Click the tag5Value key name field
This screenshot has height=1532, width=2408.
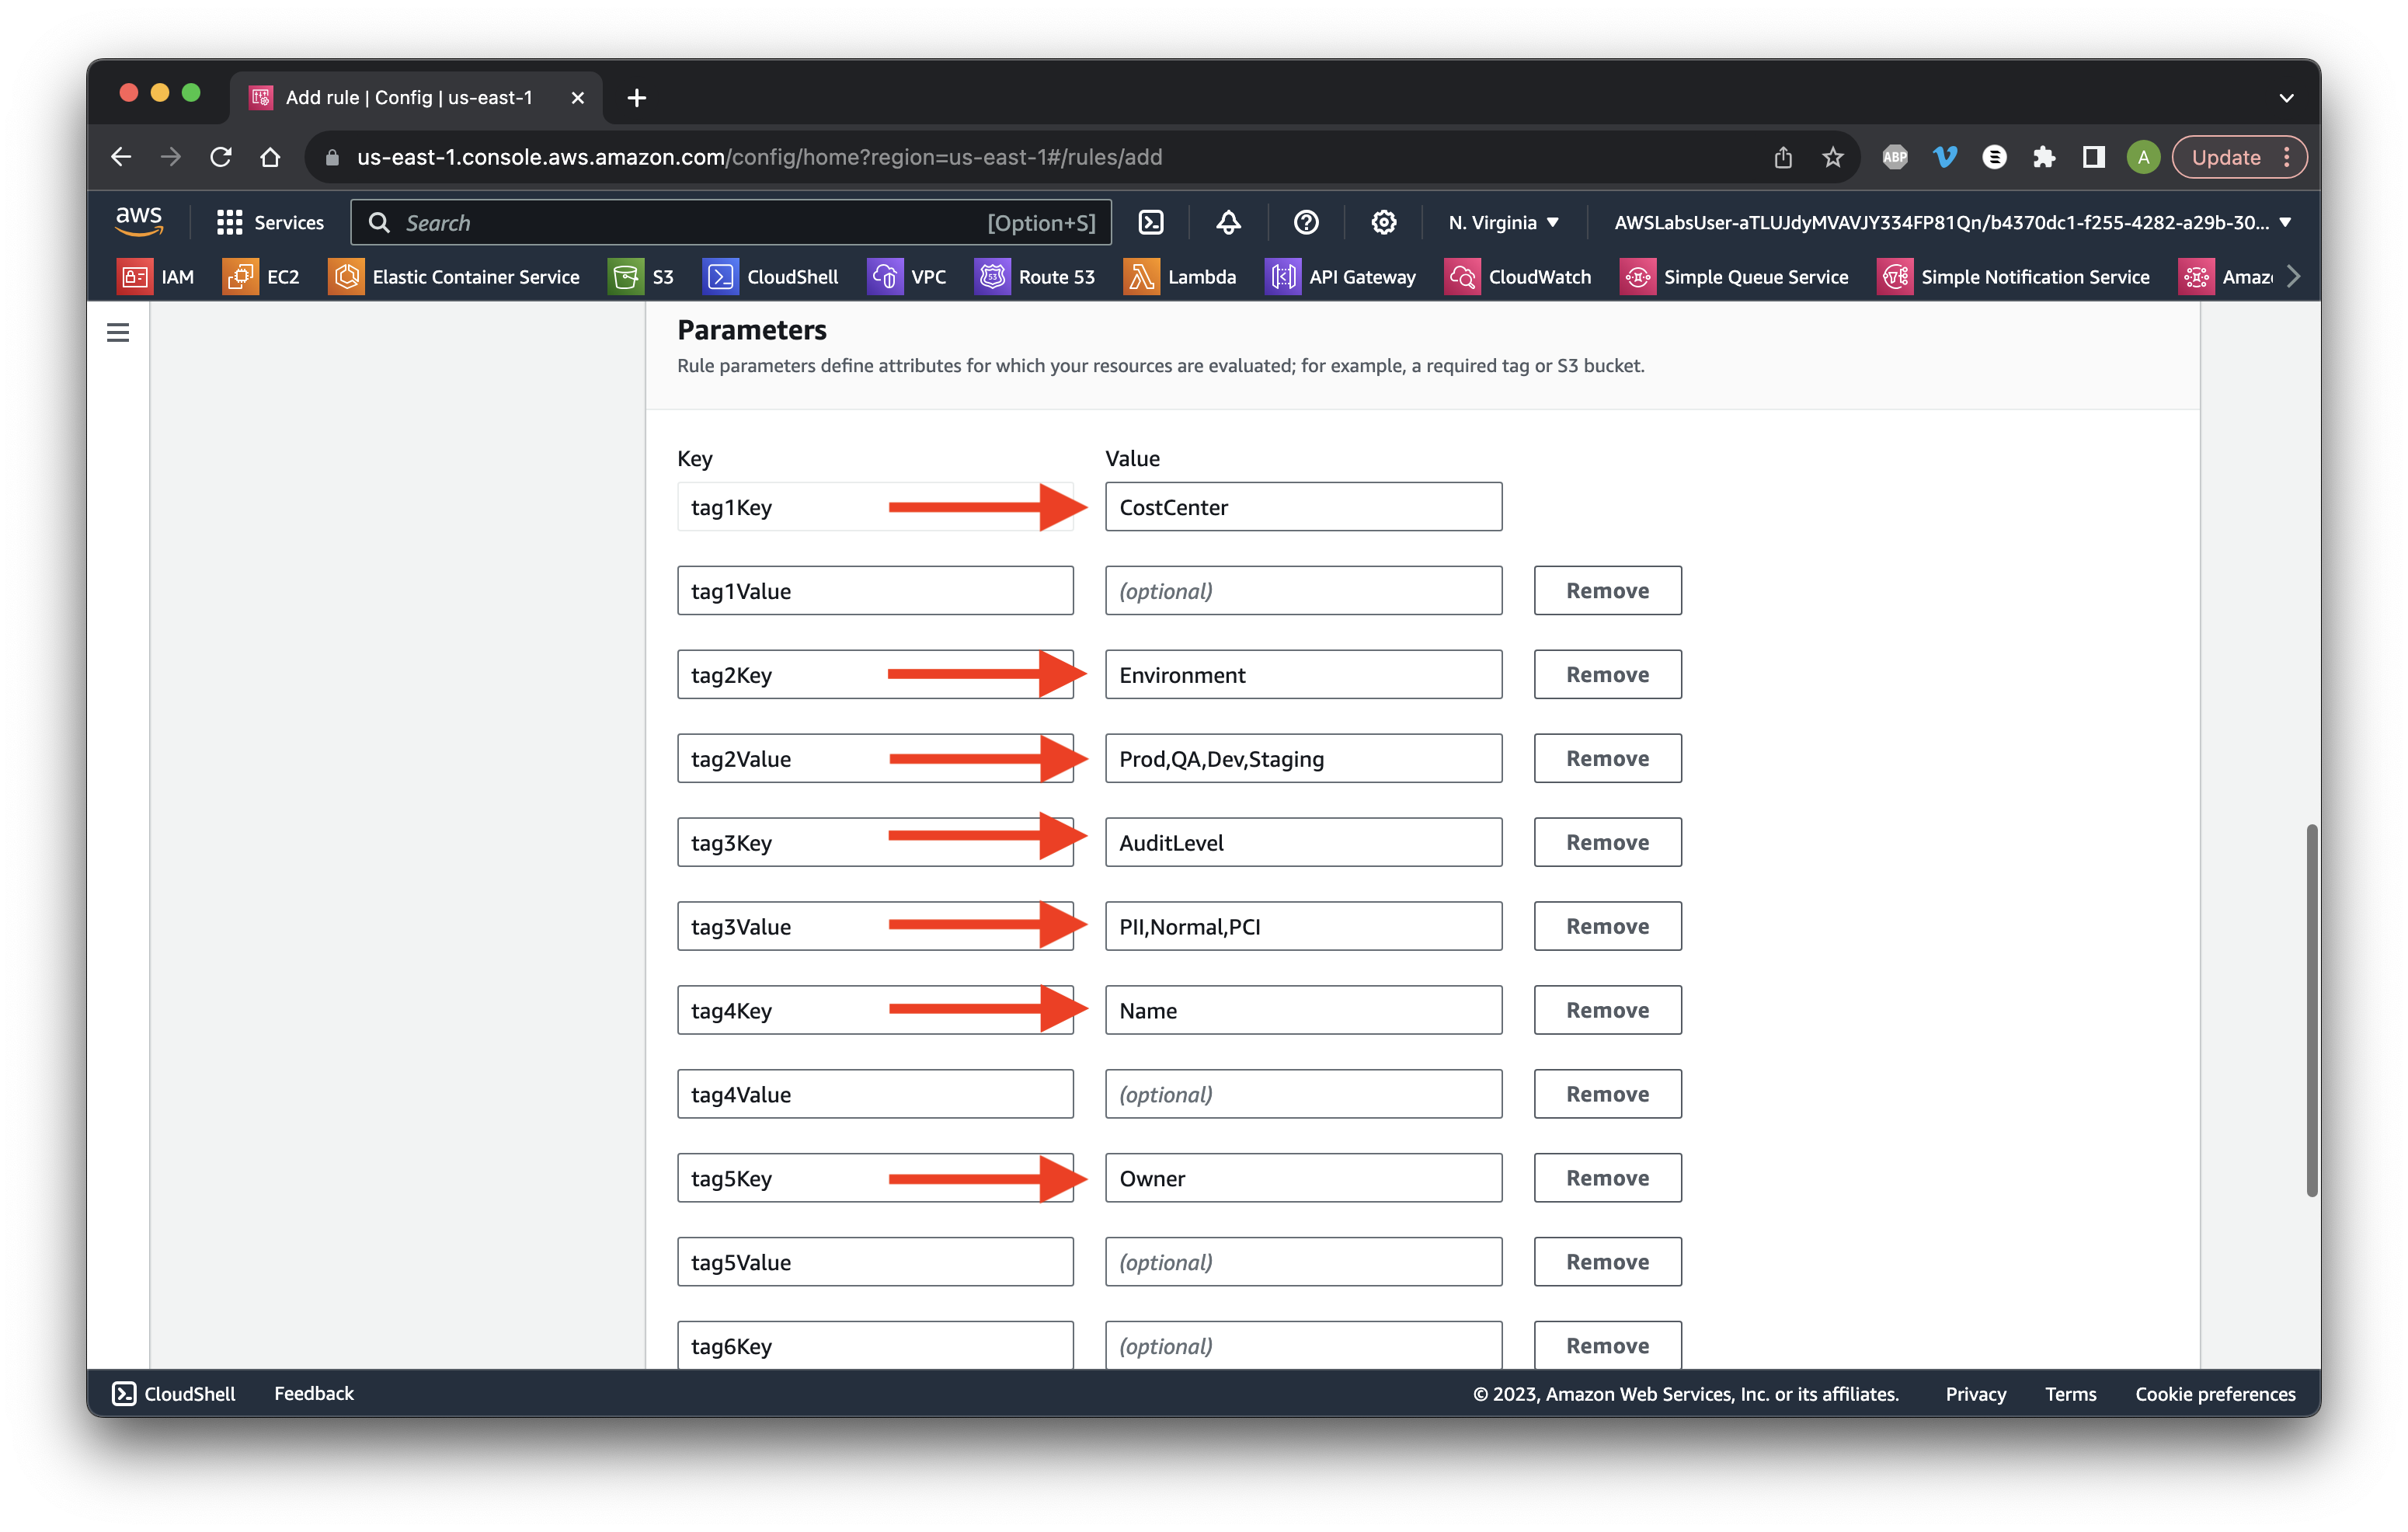tap(875, 1262)
